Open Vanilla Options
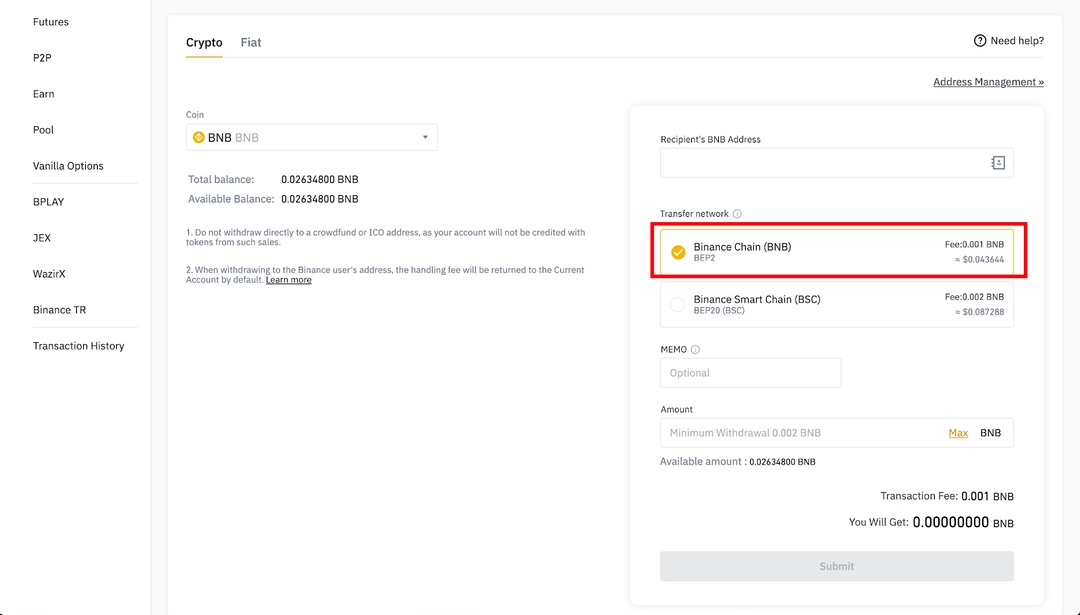1080x615 pixels. pos(68,166)
